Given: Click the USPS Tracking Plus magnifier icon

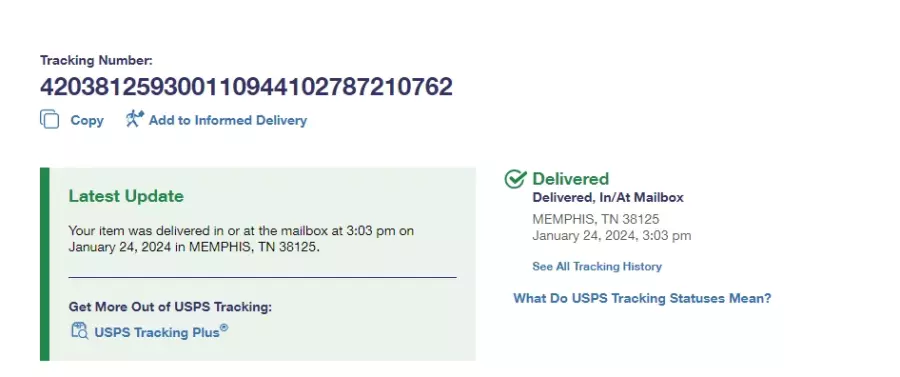Looking at the screenshot, I should pos(80,331).
